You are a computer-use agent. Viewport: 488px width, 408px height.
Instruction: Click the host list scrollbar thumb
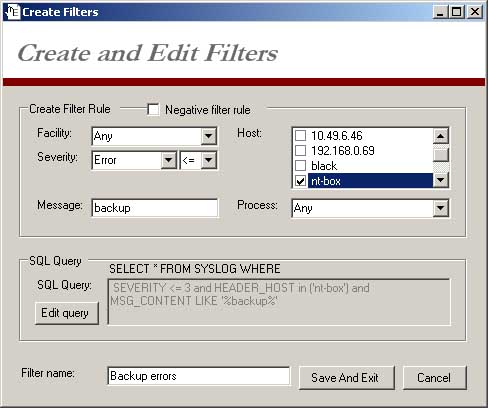[x=441, y=154]
